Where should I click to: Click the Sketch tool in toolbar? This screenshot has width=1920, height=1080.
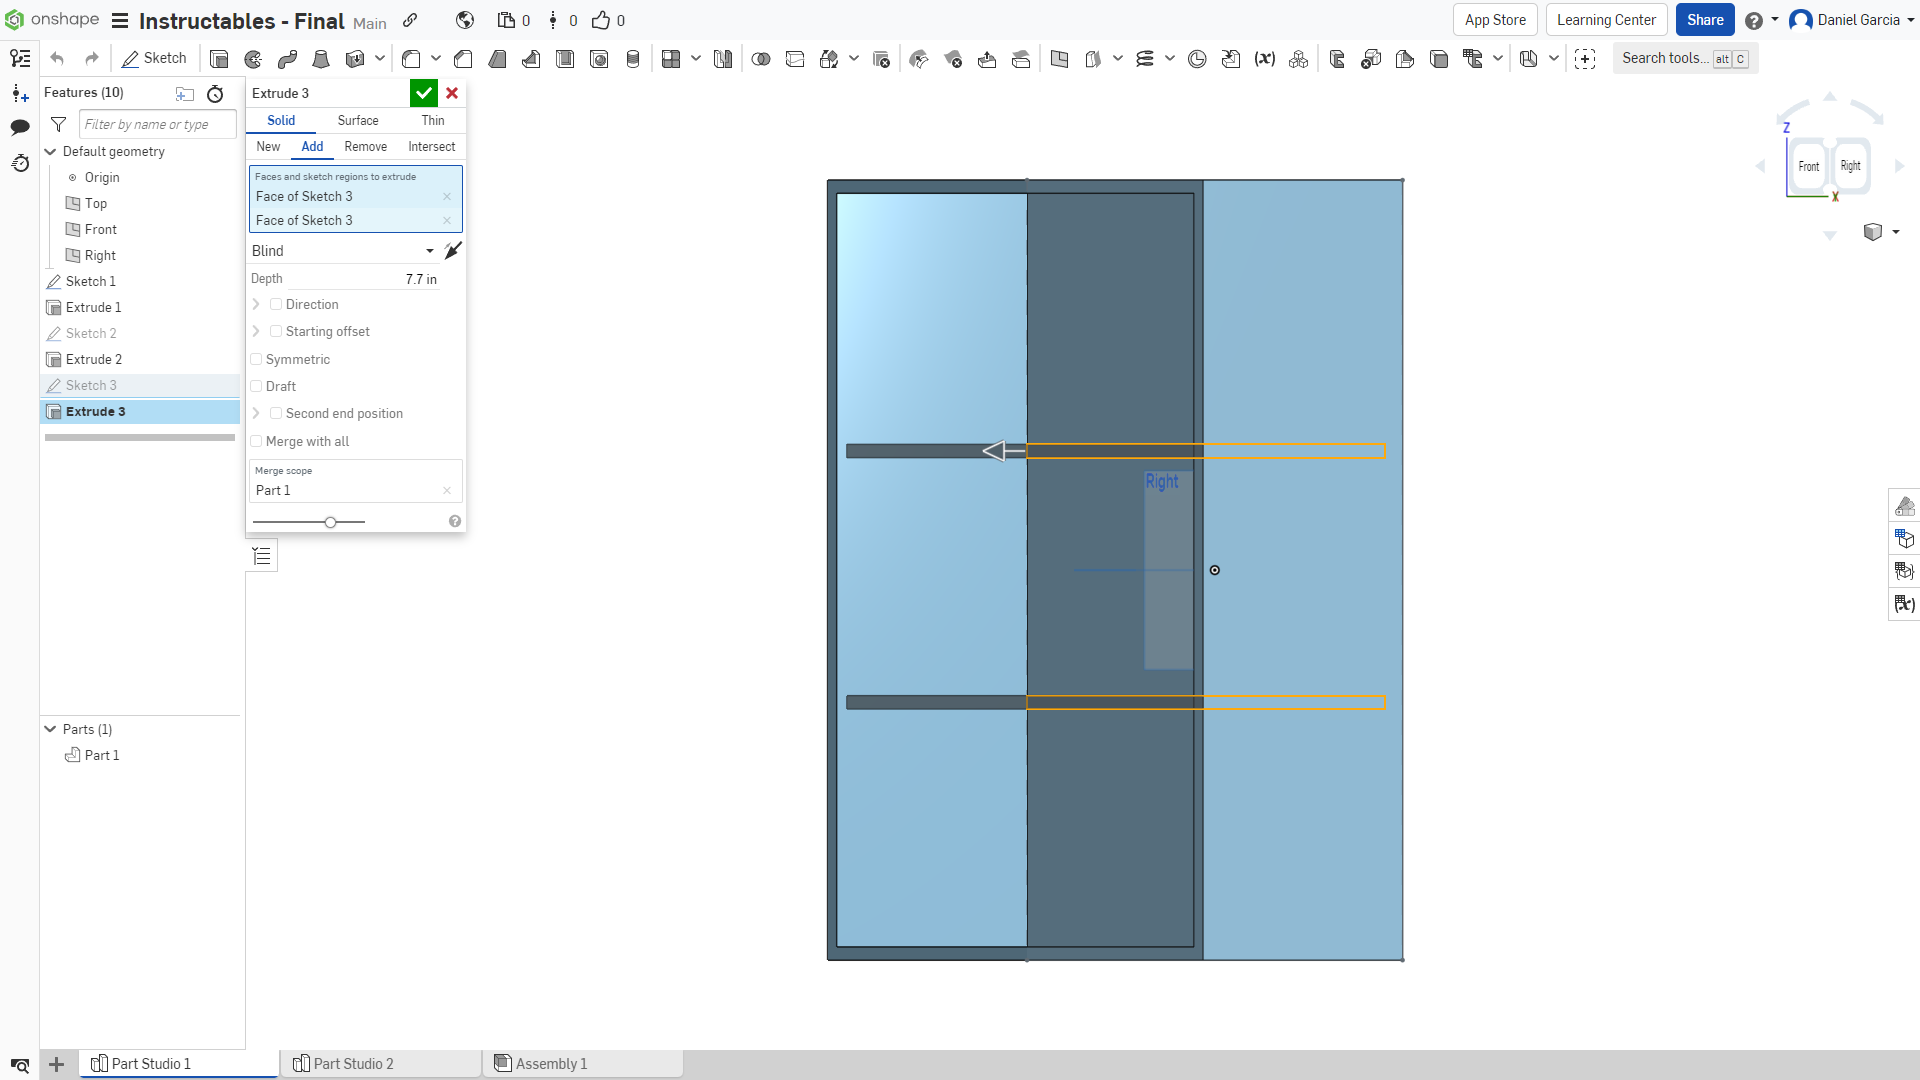coord(154,58)
